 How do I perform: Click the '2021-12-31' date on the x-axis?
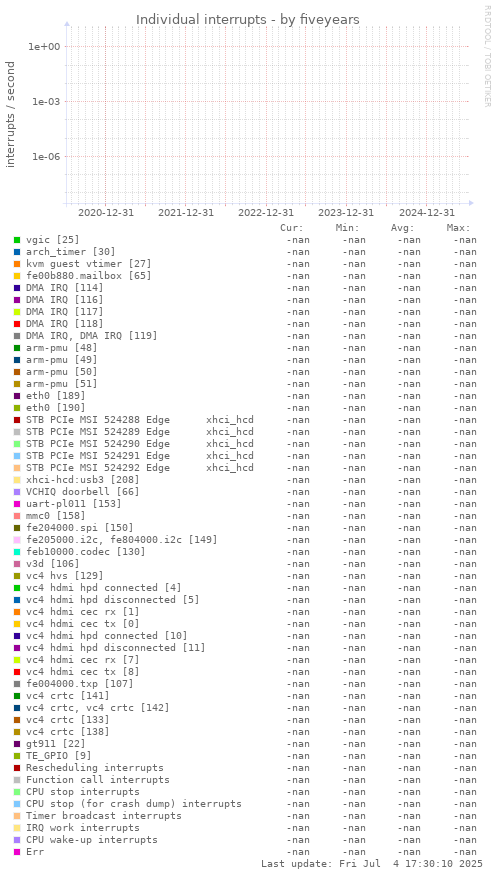pos(186,213)
